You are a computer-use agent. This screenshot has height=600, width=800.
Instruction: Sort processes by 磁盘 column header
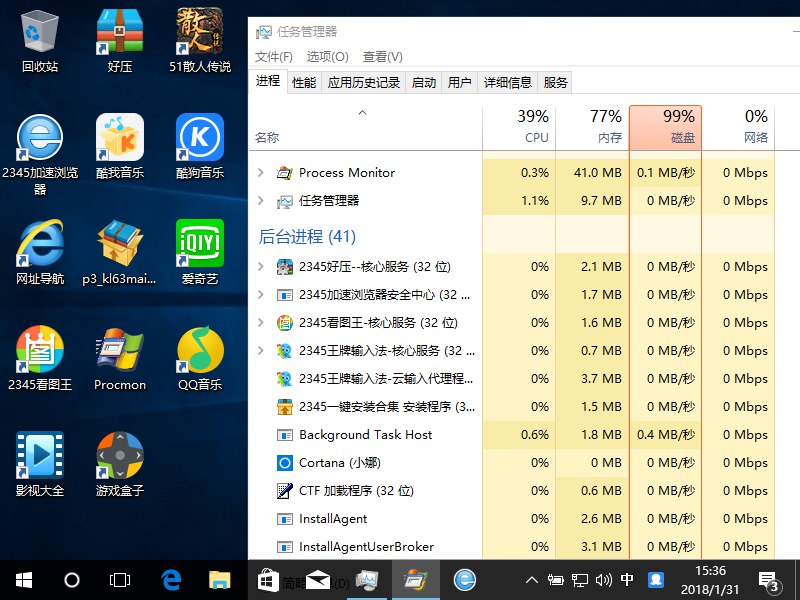point(665,128)
